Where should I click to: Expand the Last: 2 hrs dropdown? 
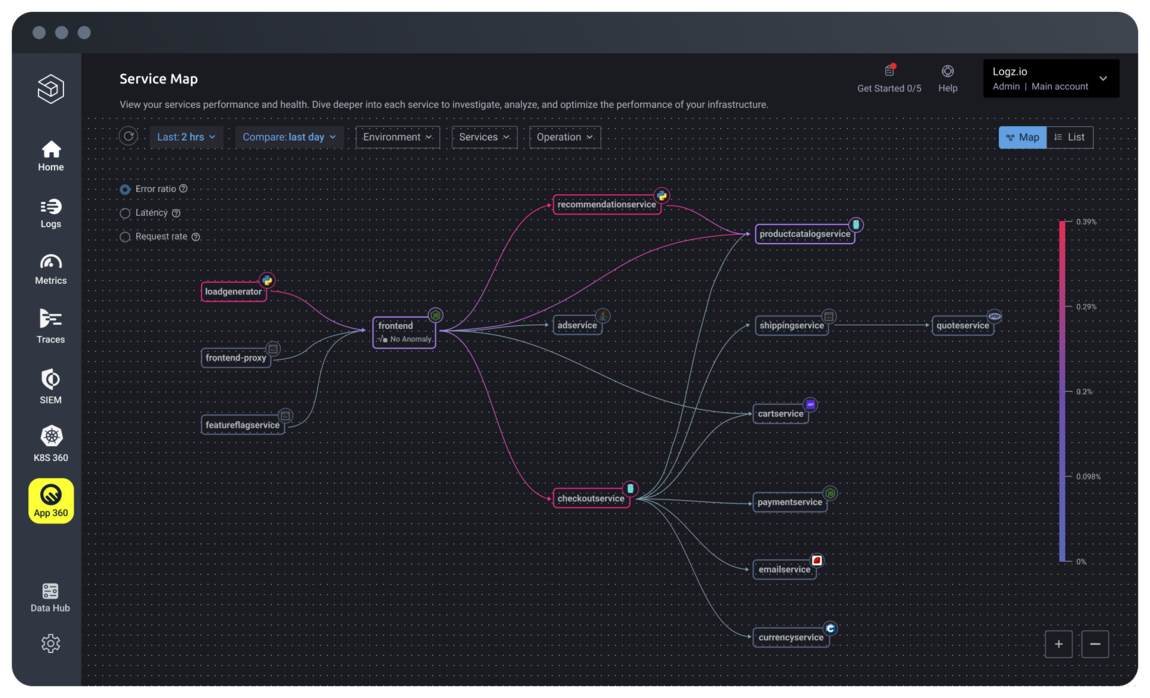(186, 137)
